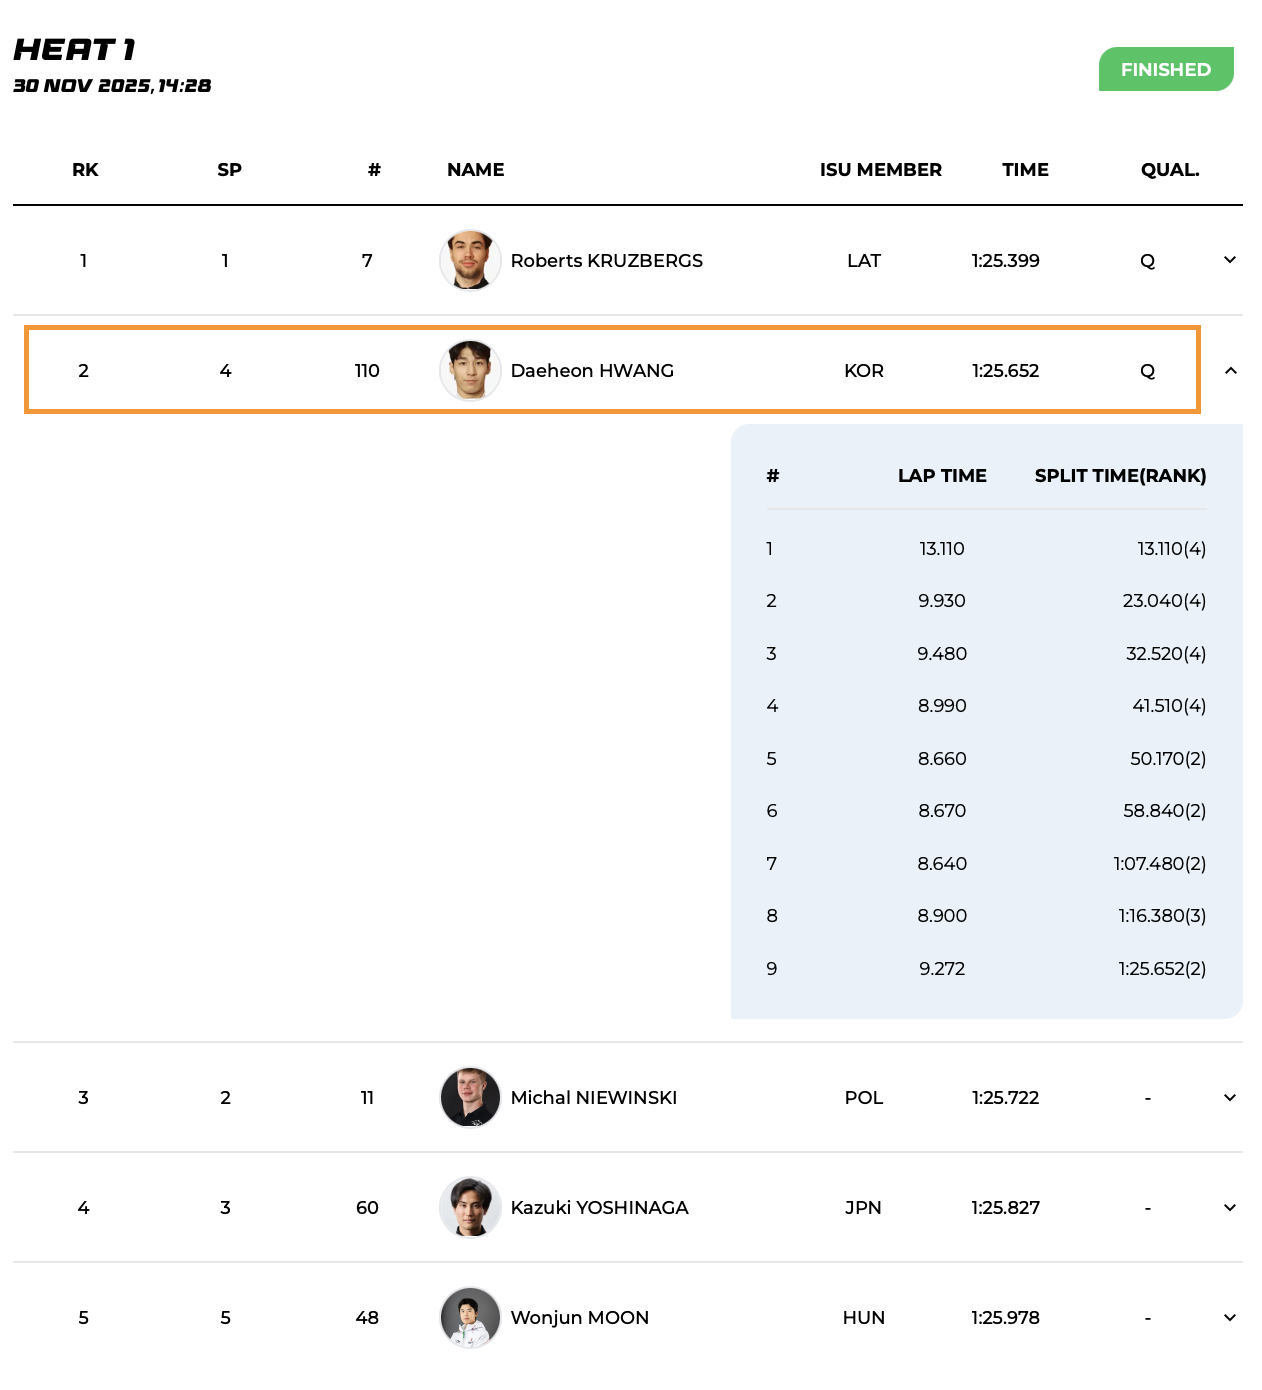This screenshot has height=1390, width=1262.
Task: Open Daeheon HWANG name link
Action: tap(592, 371)
